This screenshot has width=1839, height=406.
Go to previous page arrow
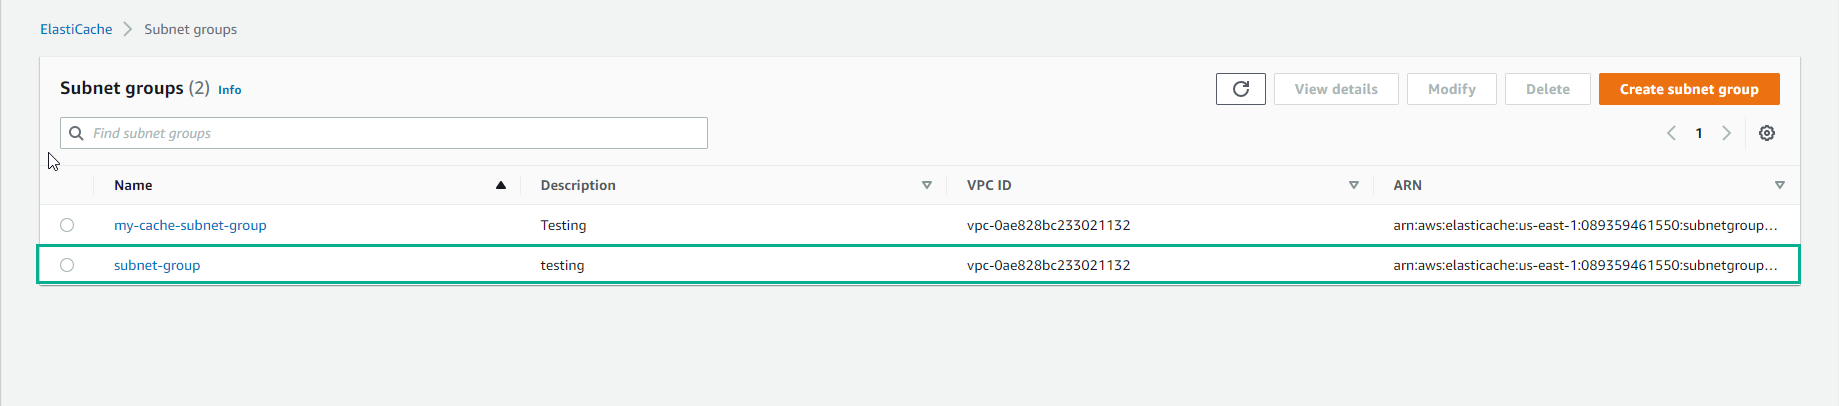coord(1671,133)
